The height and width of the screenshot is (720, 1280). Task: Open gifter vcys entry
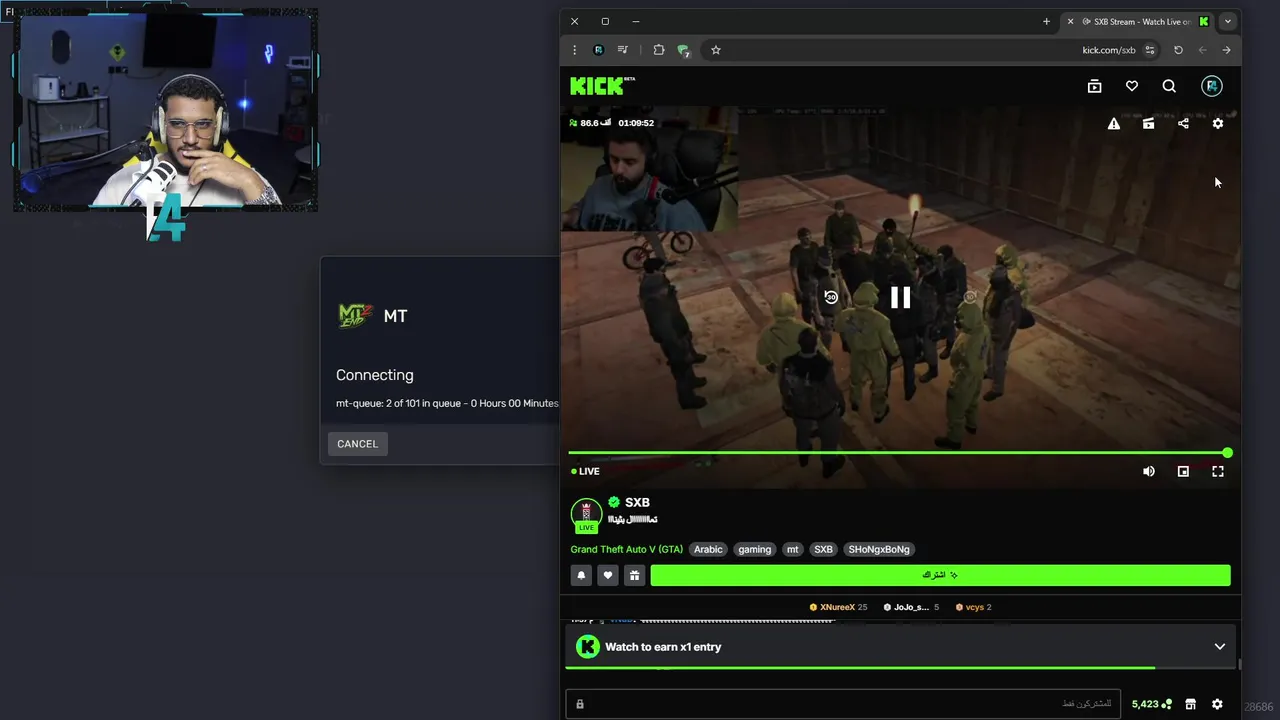pyautogui.click(x=973, y=607)
